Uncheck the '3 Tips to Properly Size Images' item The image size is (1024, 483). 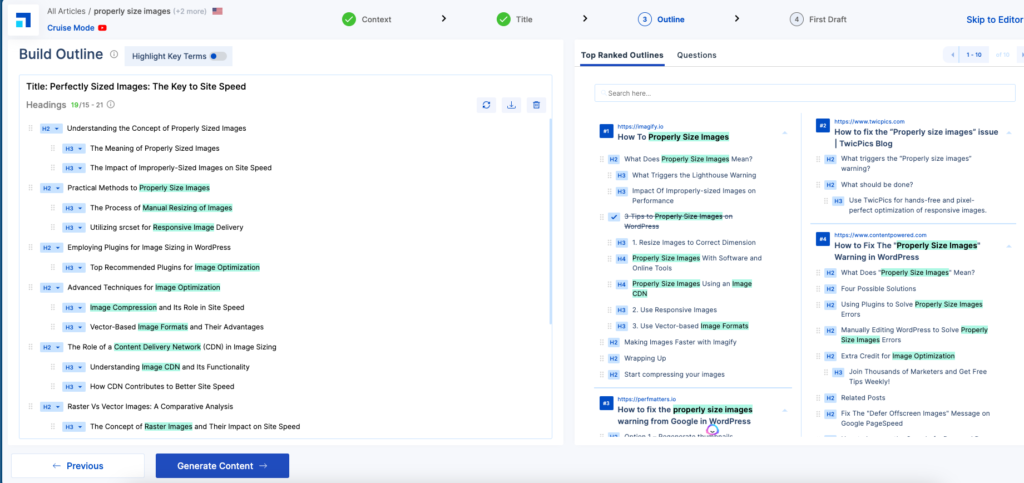click(612, 216)
